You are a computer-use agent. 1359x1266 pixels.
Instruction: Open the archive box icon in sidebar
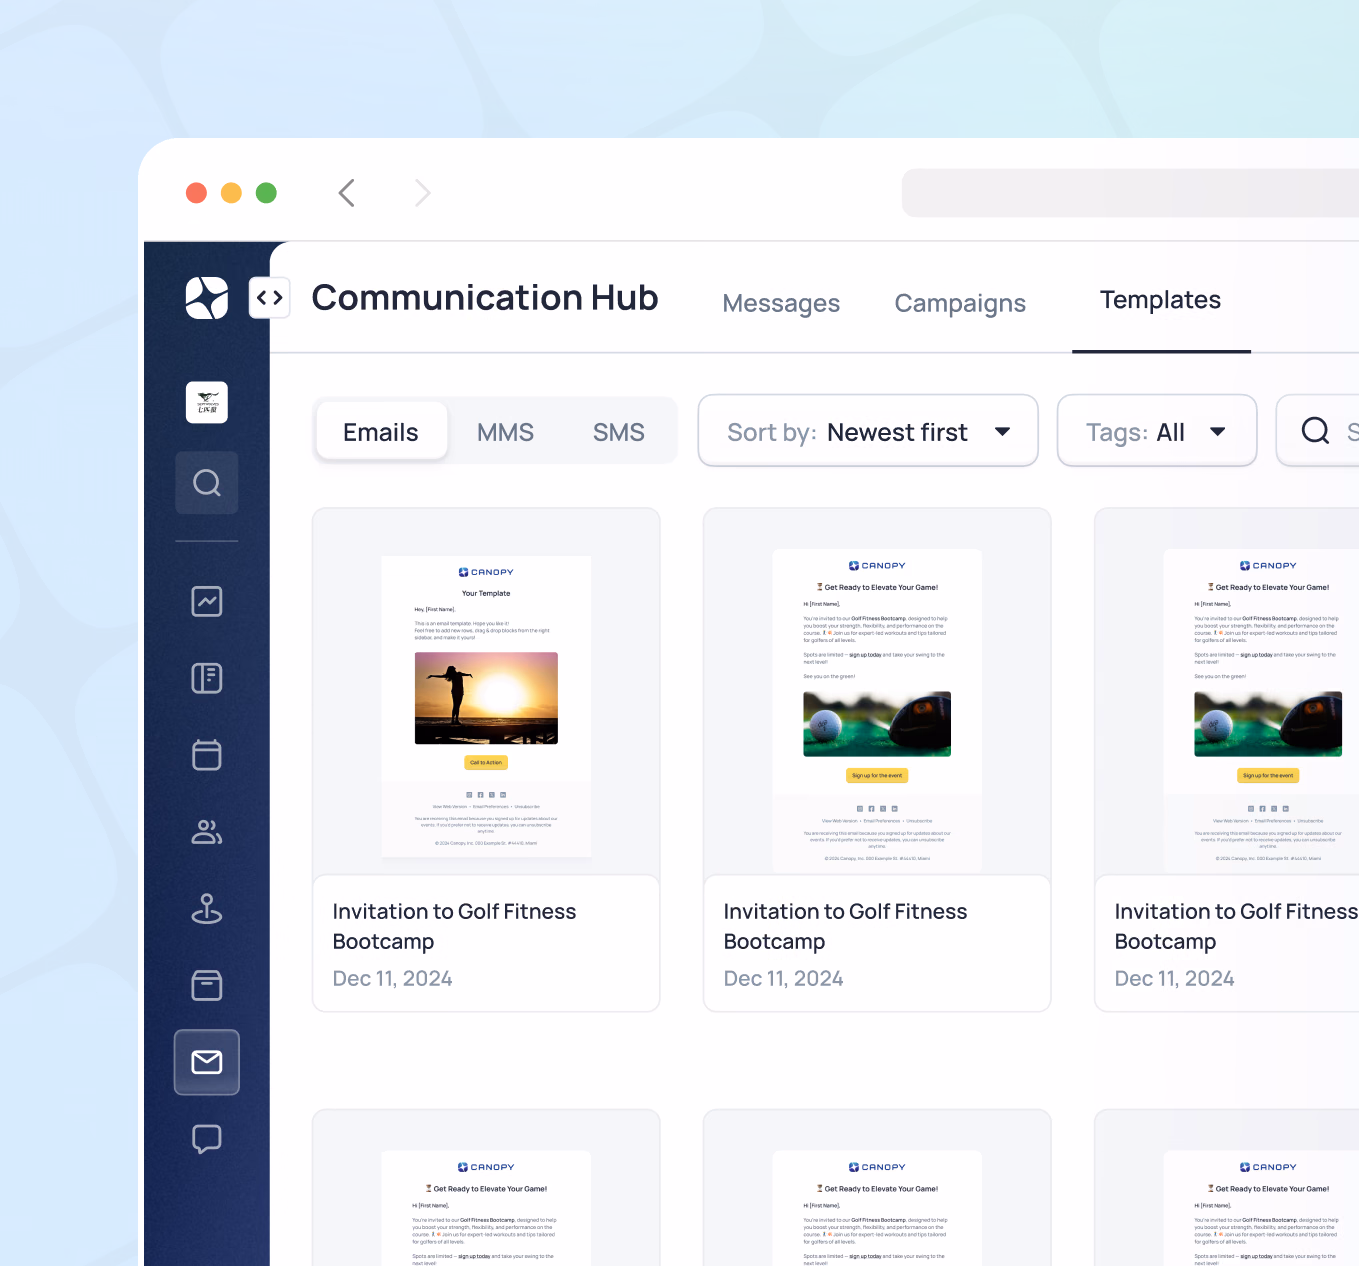[207, 985]
